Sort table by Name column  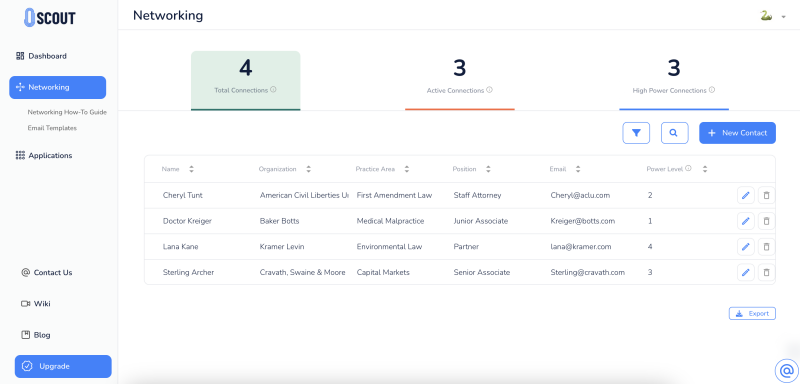pyautogui.click(x=191, y=169)
